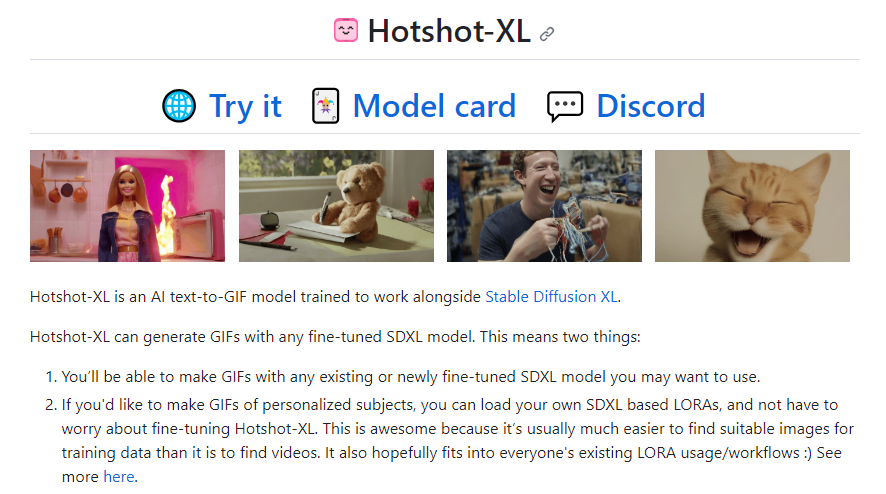Select the Barbie doll kitchen fire GIF
Screen dimensions: 886x494
pos(127,206)
